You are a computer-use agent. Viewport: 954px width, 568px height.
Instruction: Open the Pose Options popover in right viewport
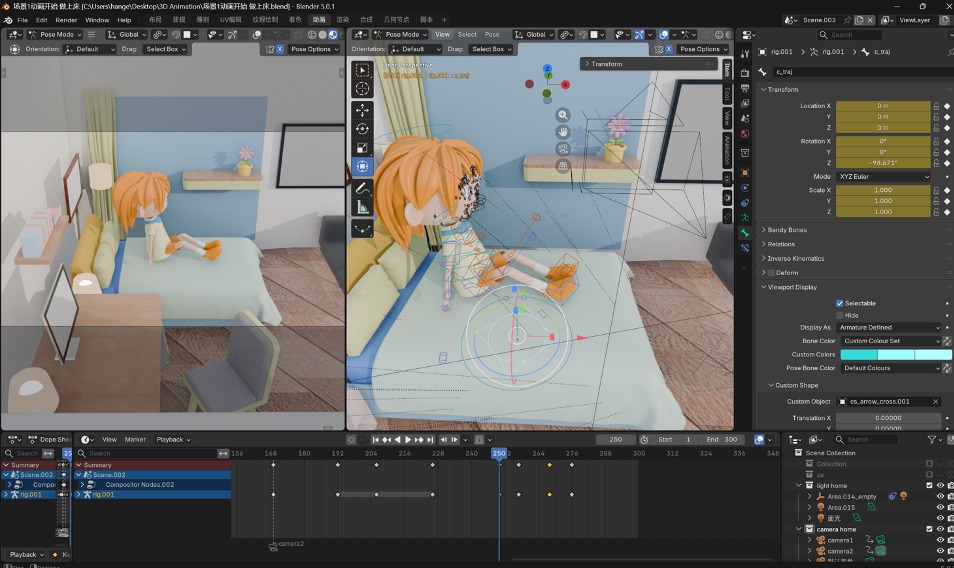click(x=703, y=49)
